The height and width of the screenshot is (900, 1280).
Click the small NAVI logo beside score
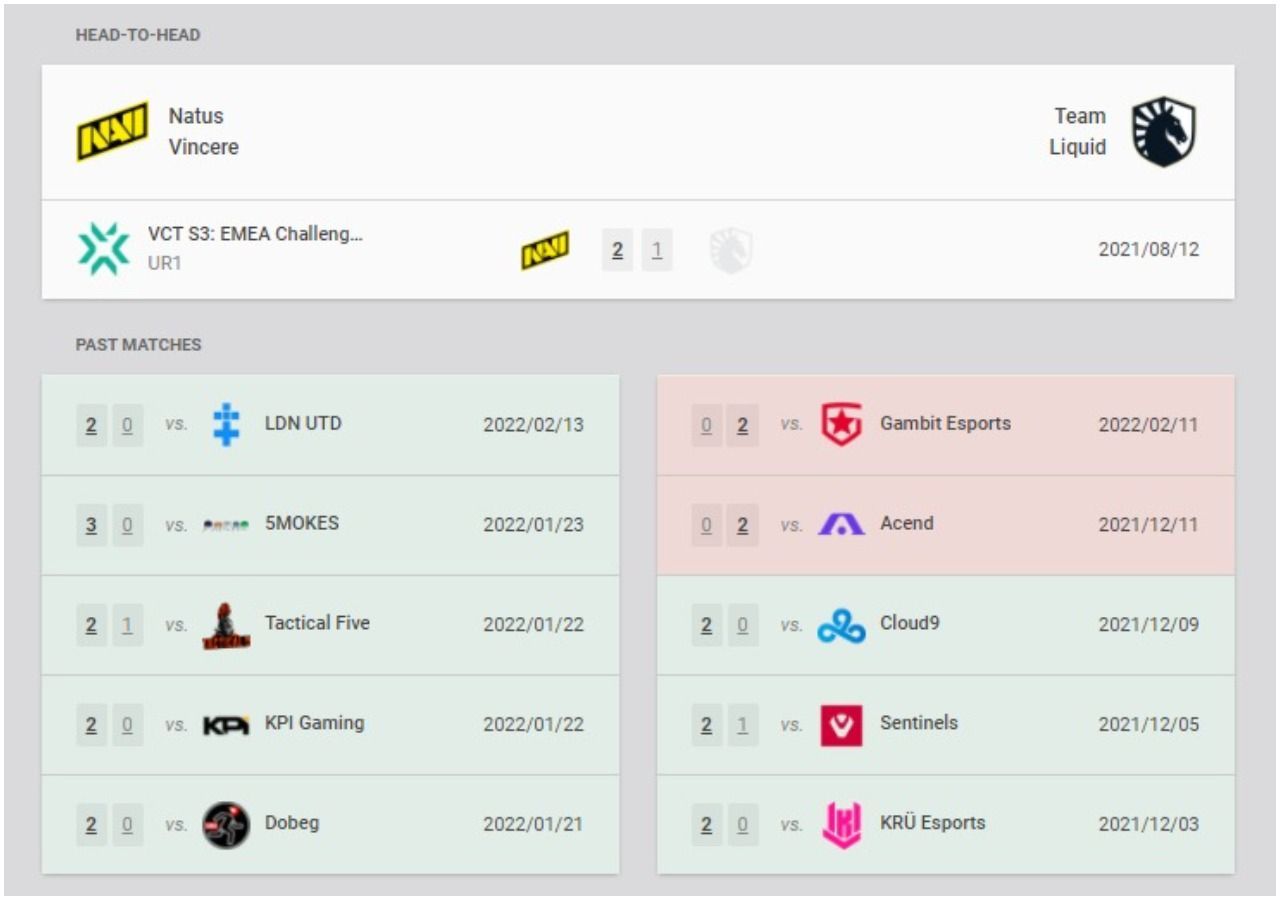pyautogui.click(x=545, y=250)
